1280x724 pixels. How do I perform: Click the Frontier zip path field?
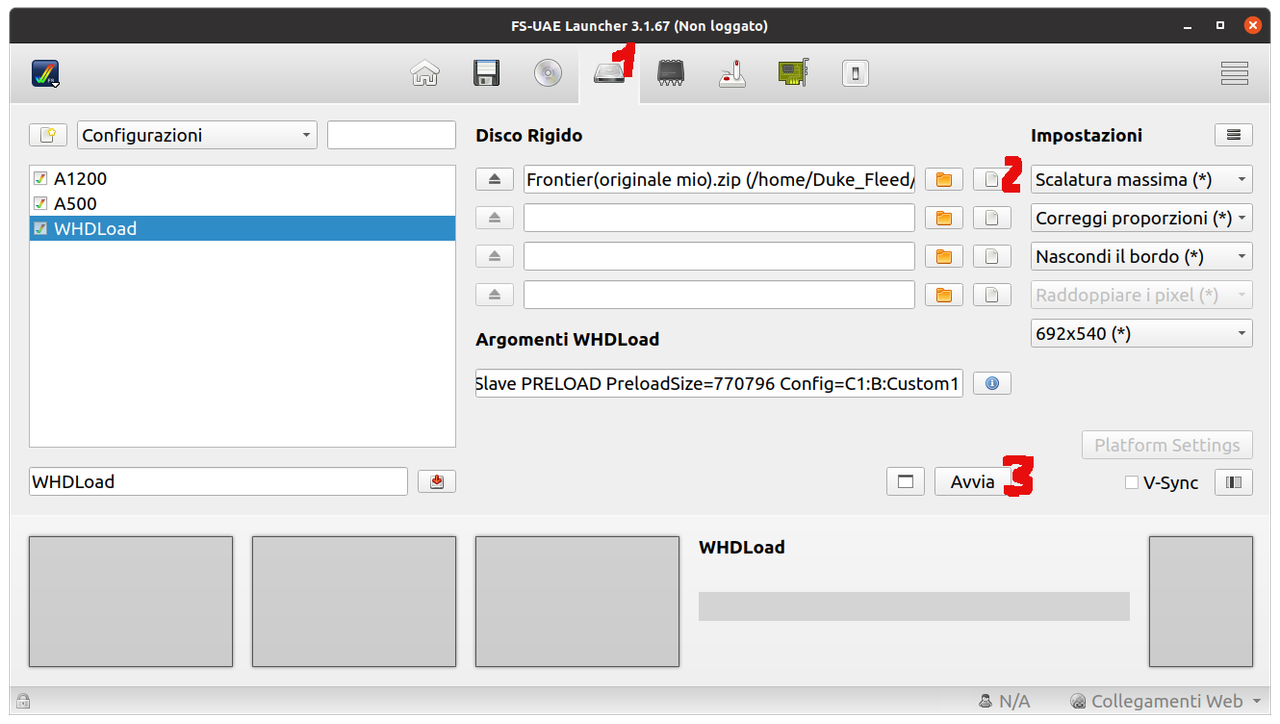tap(719, 180)
